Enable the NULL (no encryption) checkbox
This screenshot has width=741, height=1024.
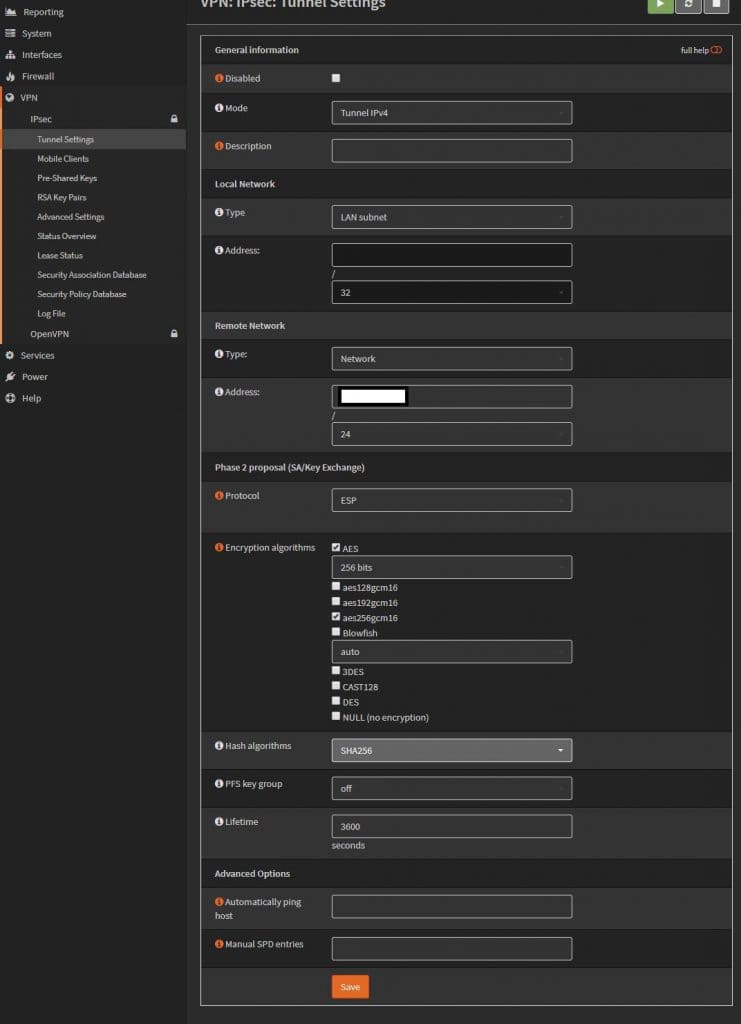tap(336, 716)
